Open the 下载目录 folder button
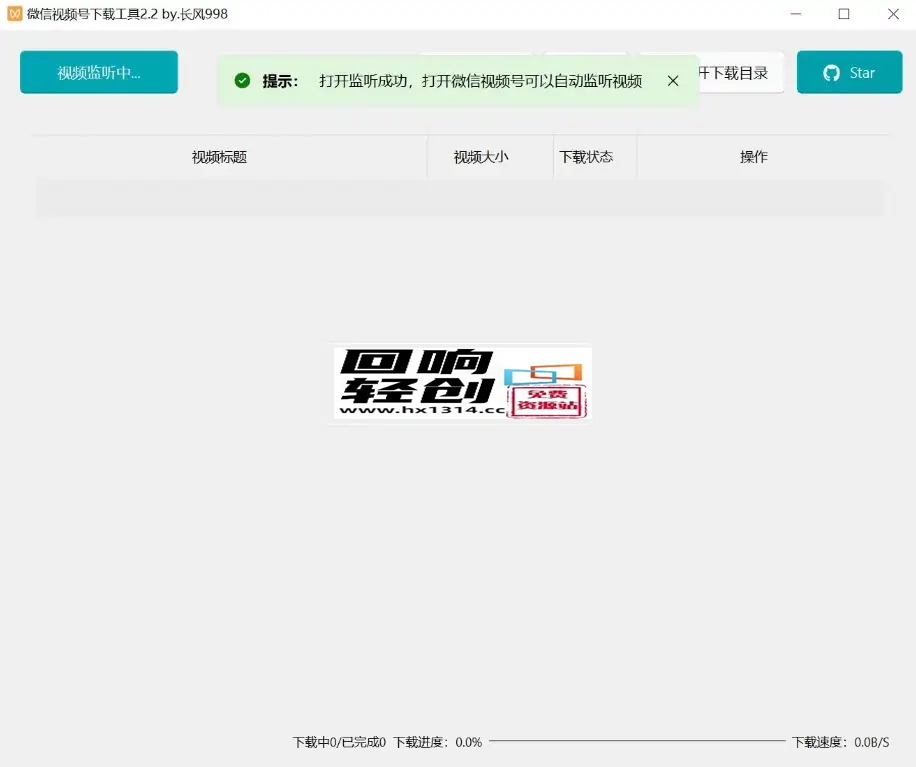Image resolution: width=916 pixels, height=767 pixels. coord(741,72)
